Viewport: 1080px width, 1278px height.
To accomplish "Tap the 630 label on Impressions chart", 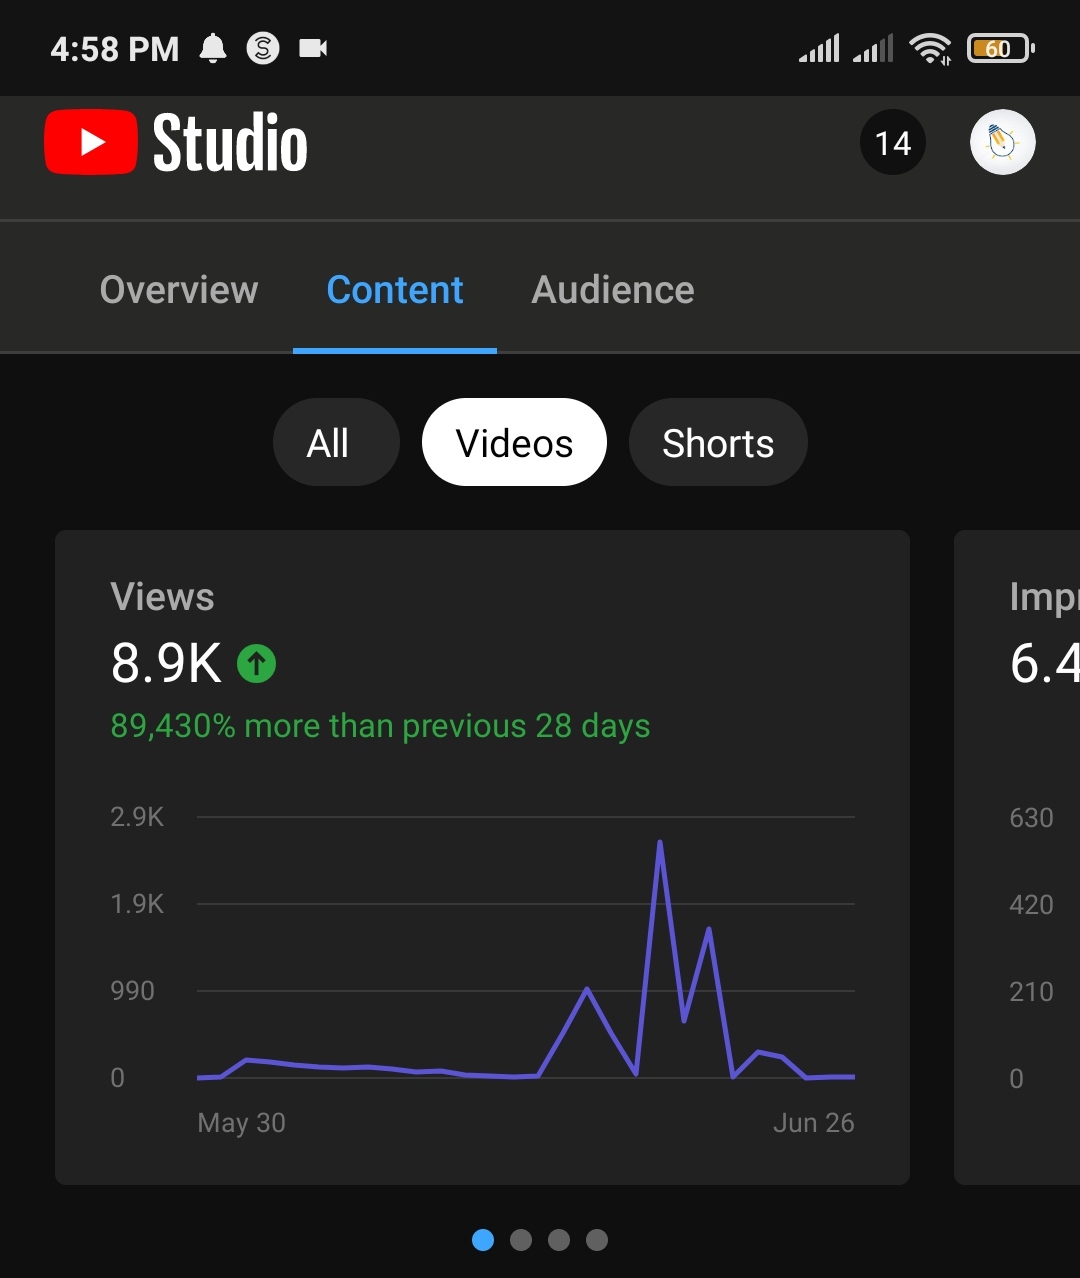I will (x=1031, y=818).
